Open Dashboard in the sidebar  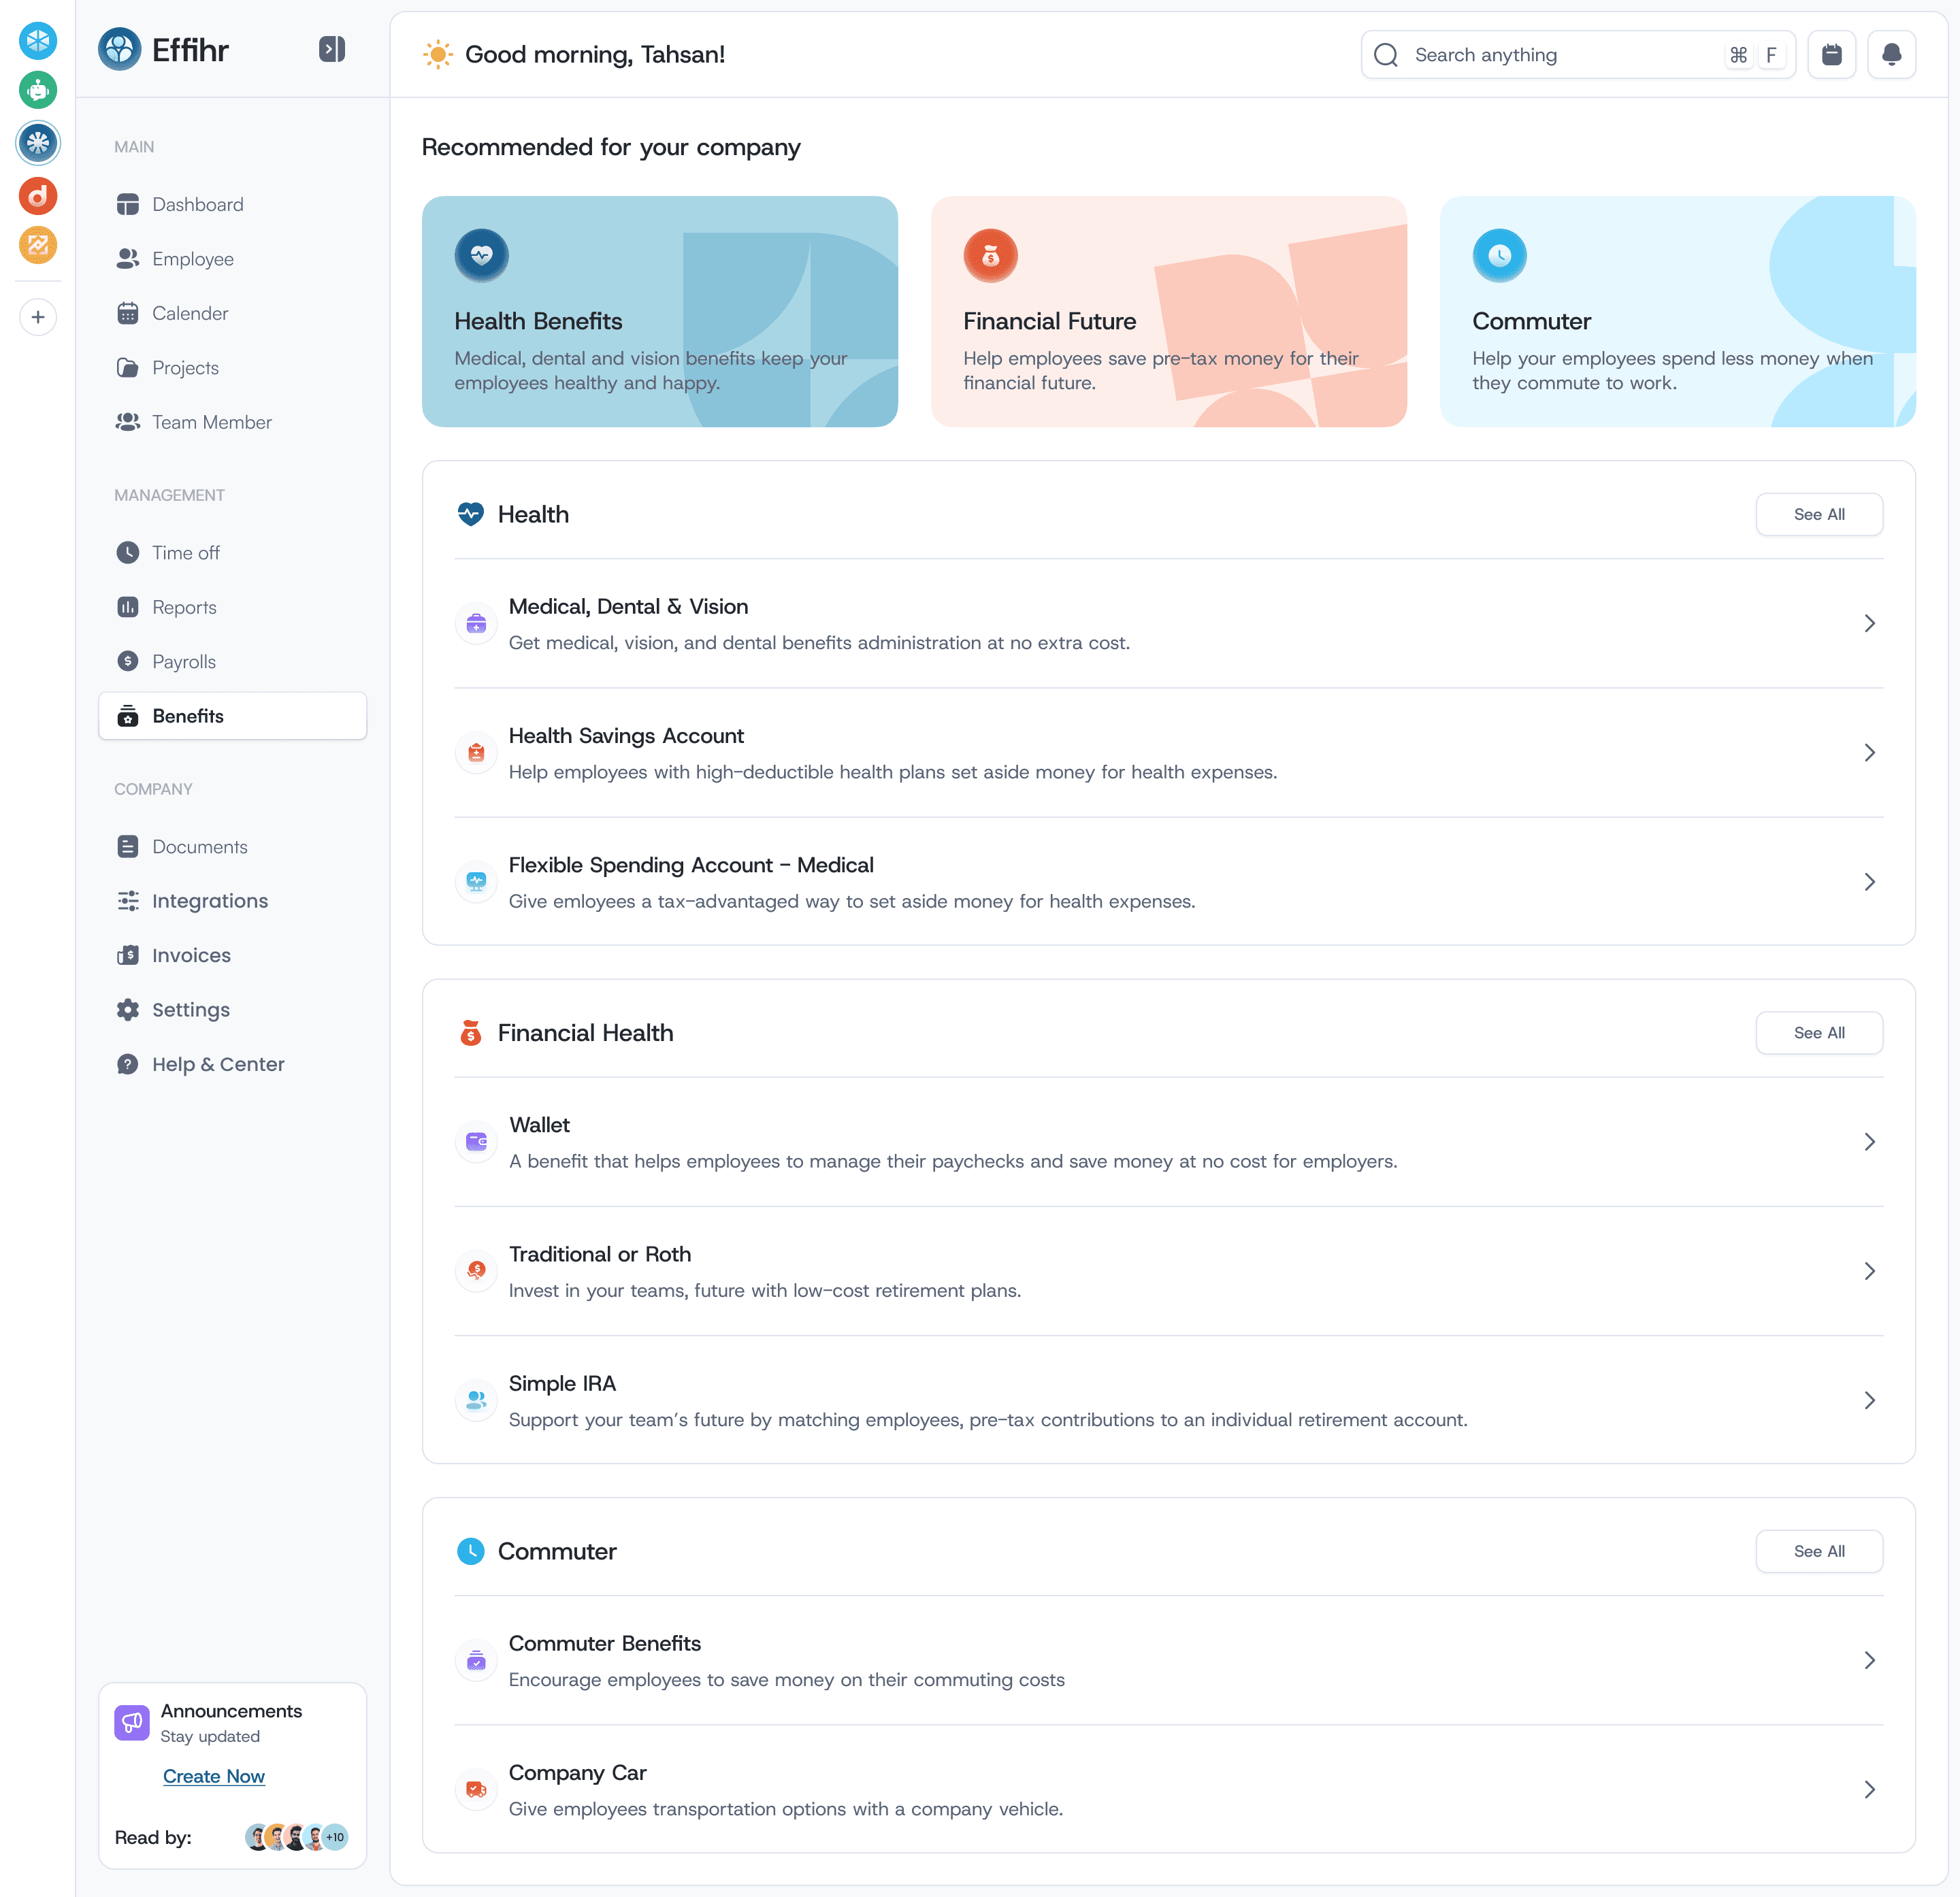click(x=232, y=204)
